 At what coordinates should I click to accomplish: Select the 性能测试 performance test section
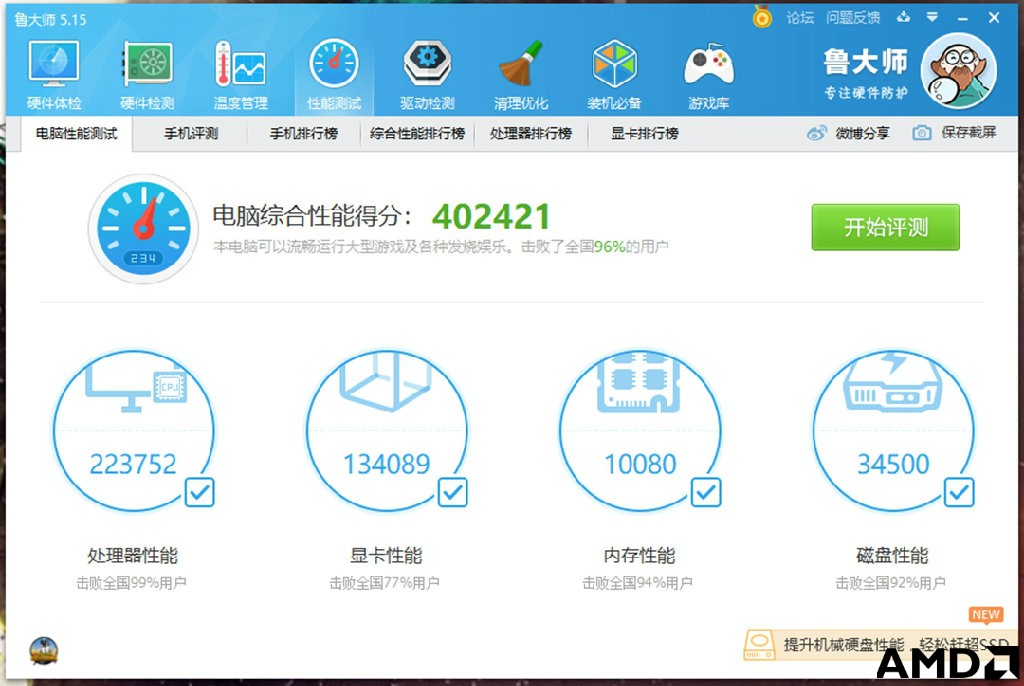pyautogui.click(x=334, y=74)
